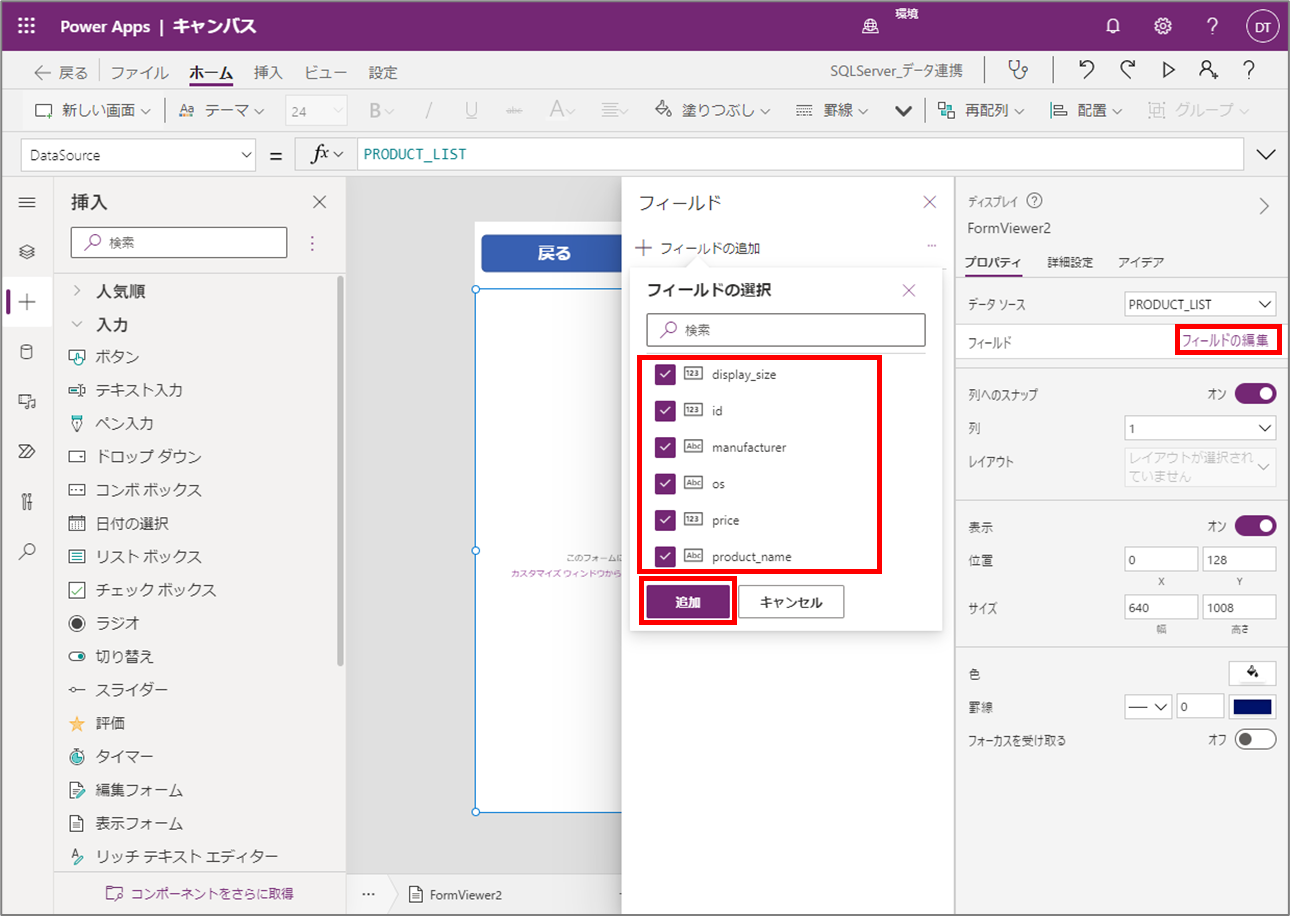Open the 色 fill color picker
The image size is (1290, 916).
click(x=1252, y=673)
